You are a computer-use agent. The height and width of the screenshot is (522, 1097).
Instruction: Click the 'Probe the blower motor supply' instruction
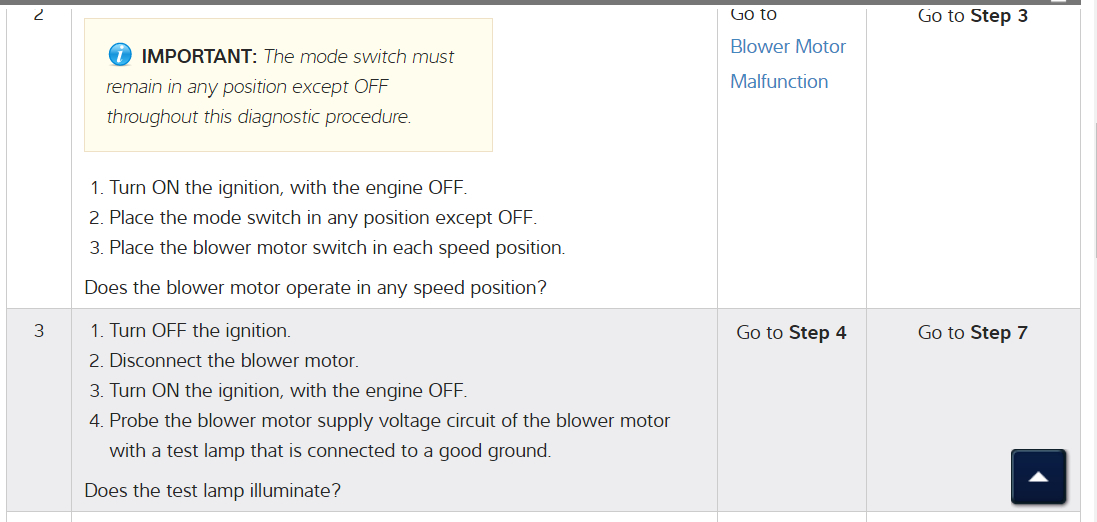coord(389,421)
